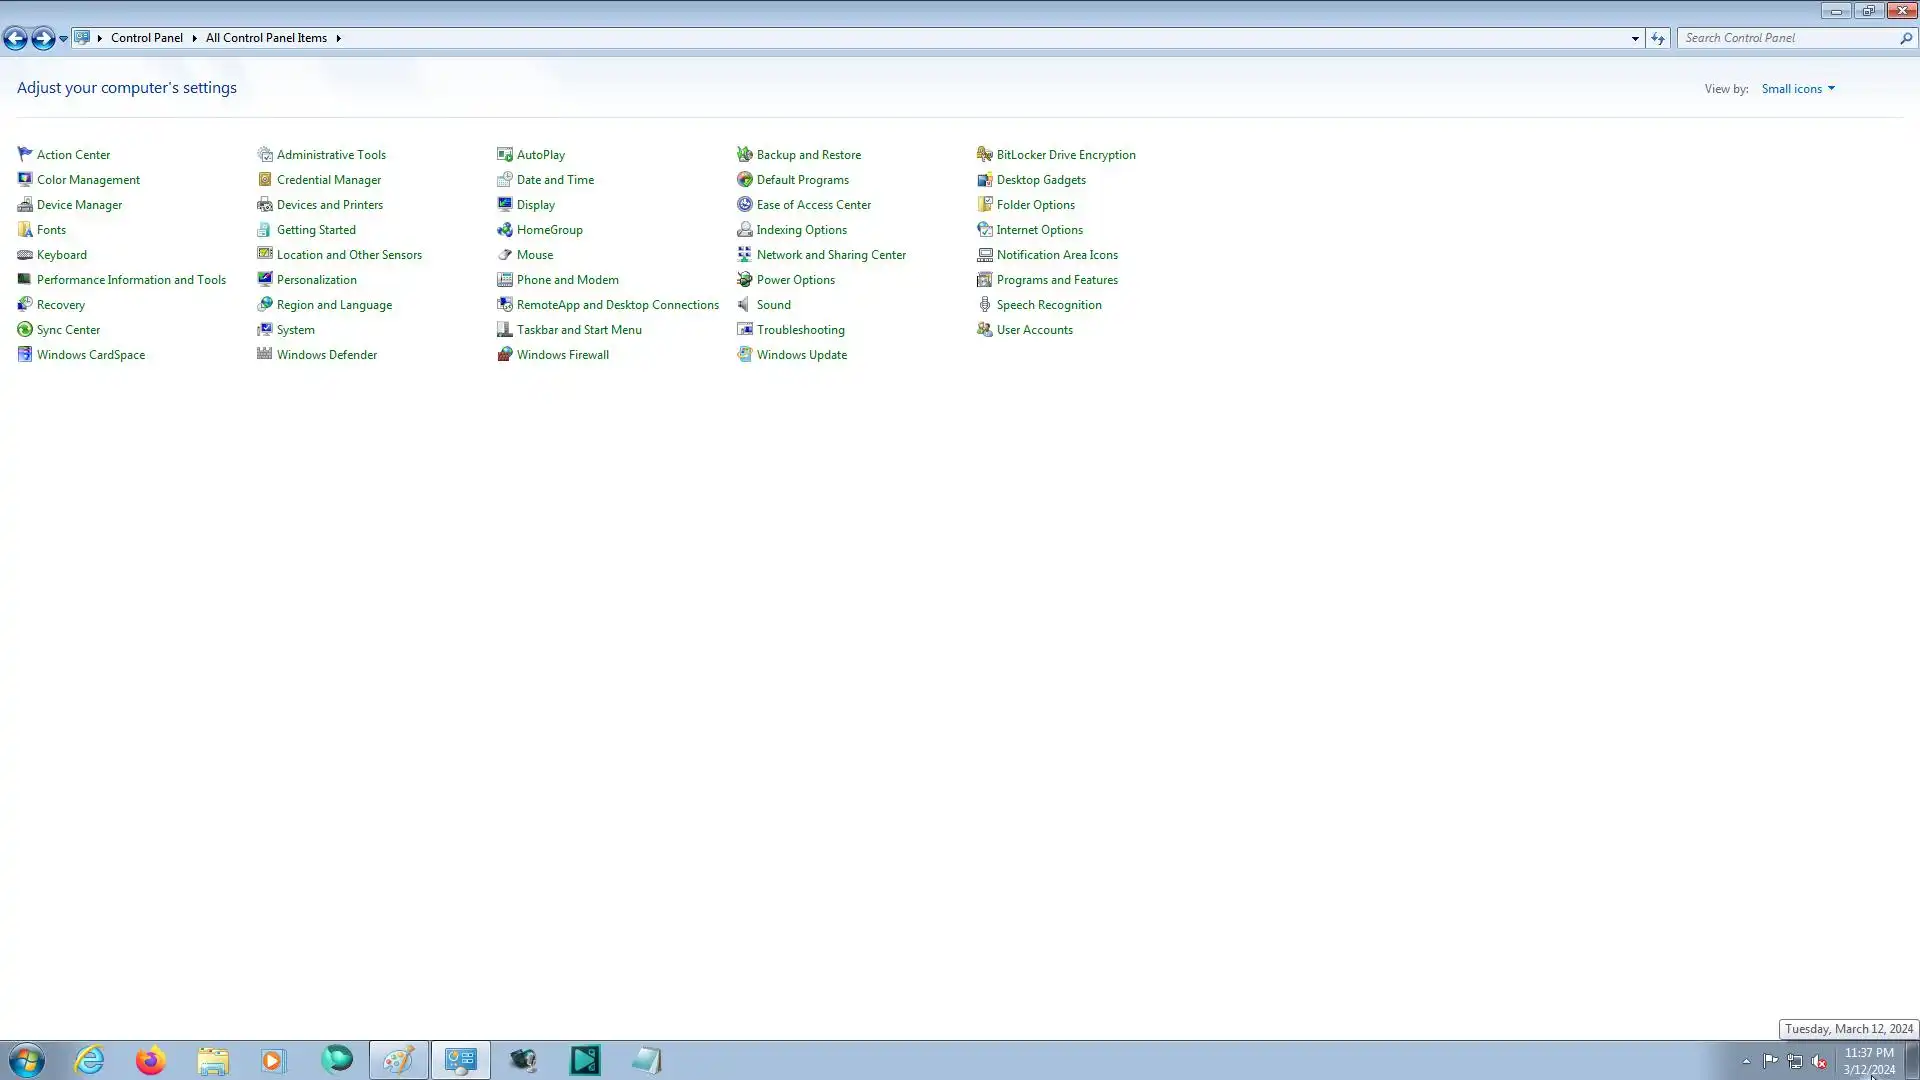Open the Power Options icon

click(744, 280)
